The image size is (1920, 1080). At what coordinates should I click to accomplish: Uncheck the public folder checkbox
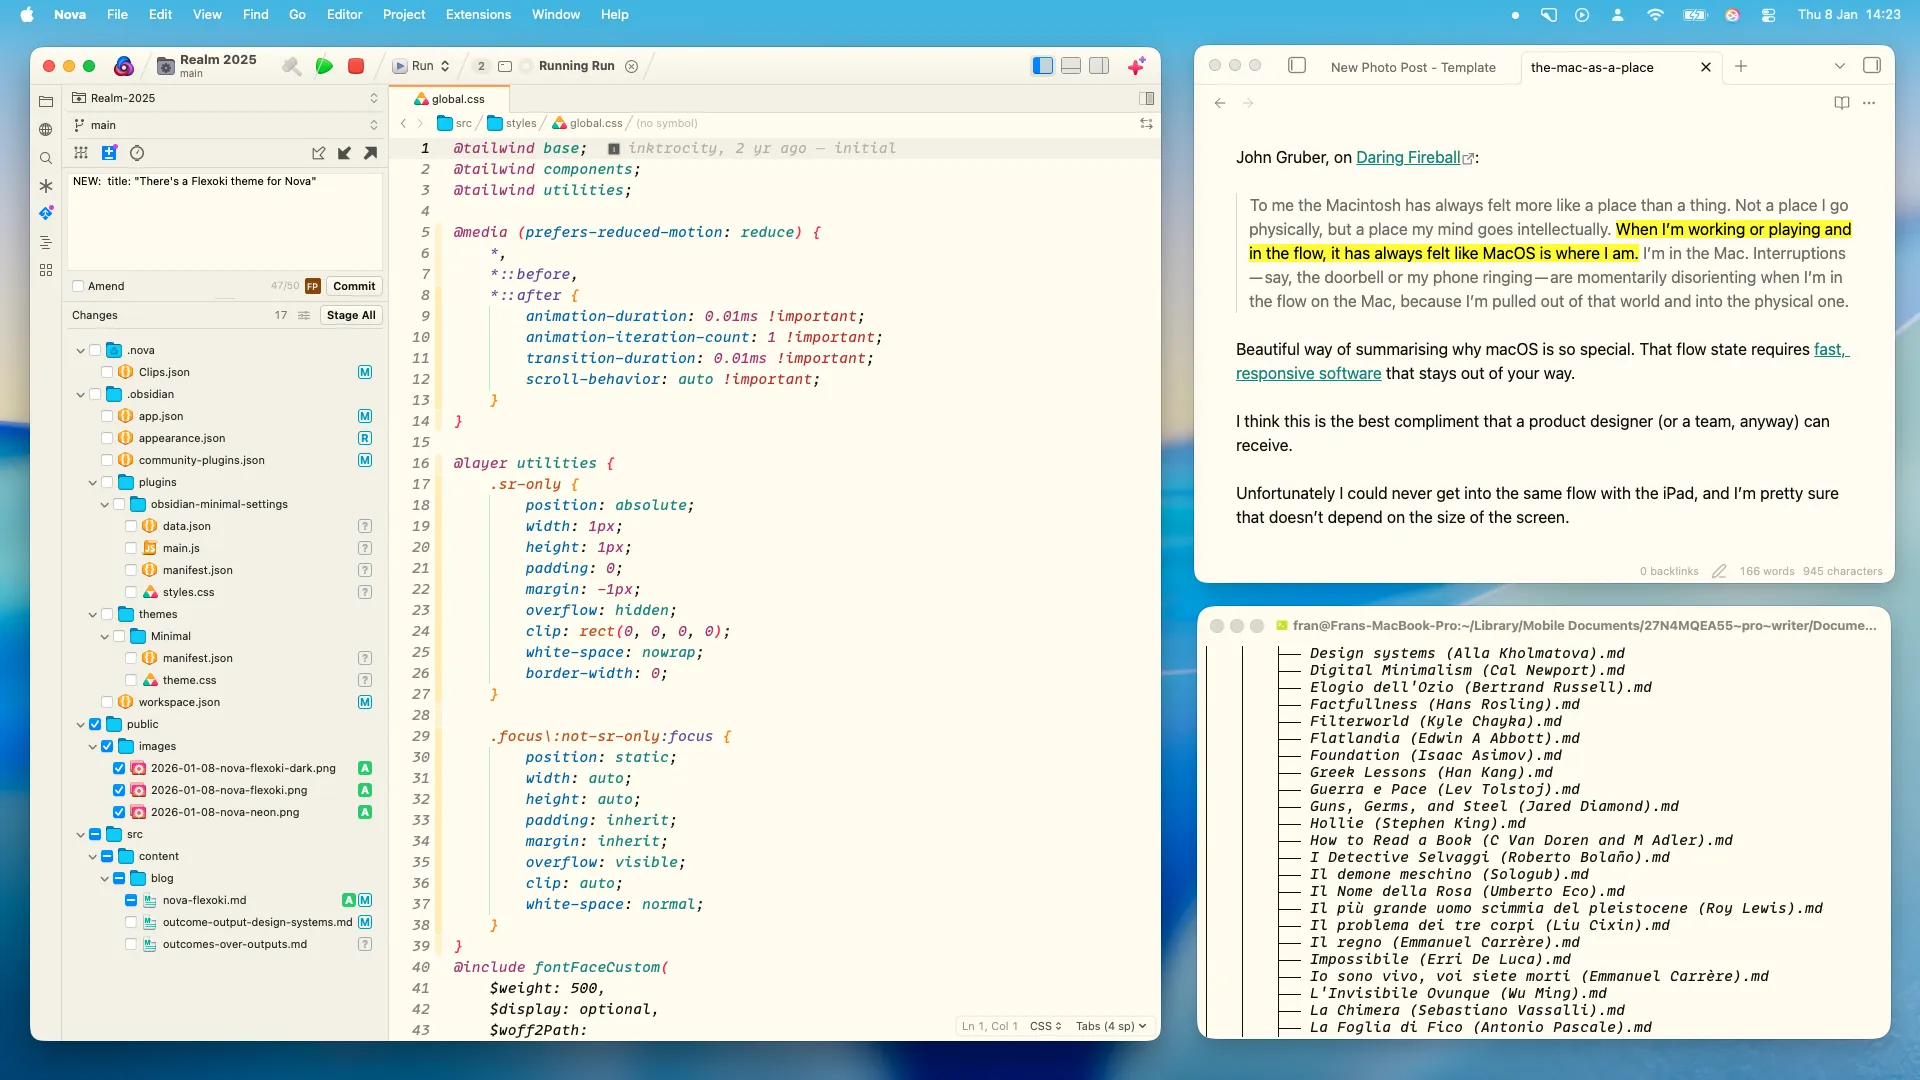tap(95, 724)
